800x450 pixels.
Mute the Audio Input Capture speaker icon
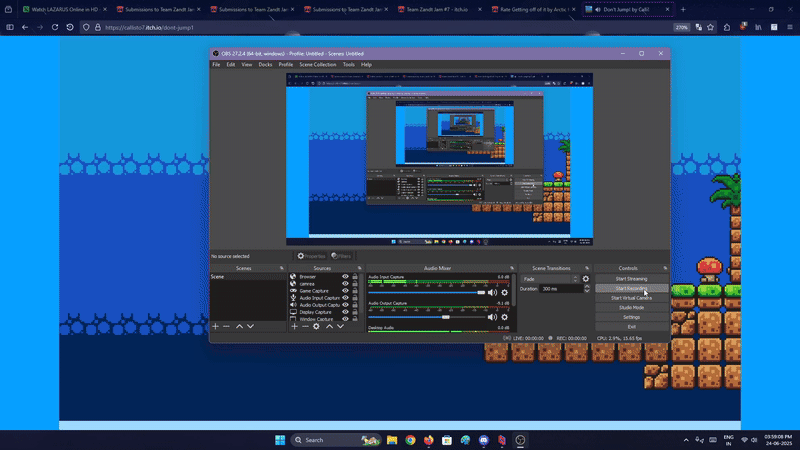coord(492,292)
